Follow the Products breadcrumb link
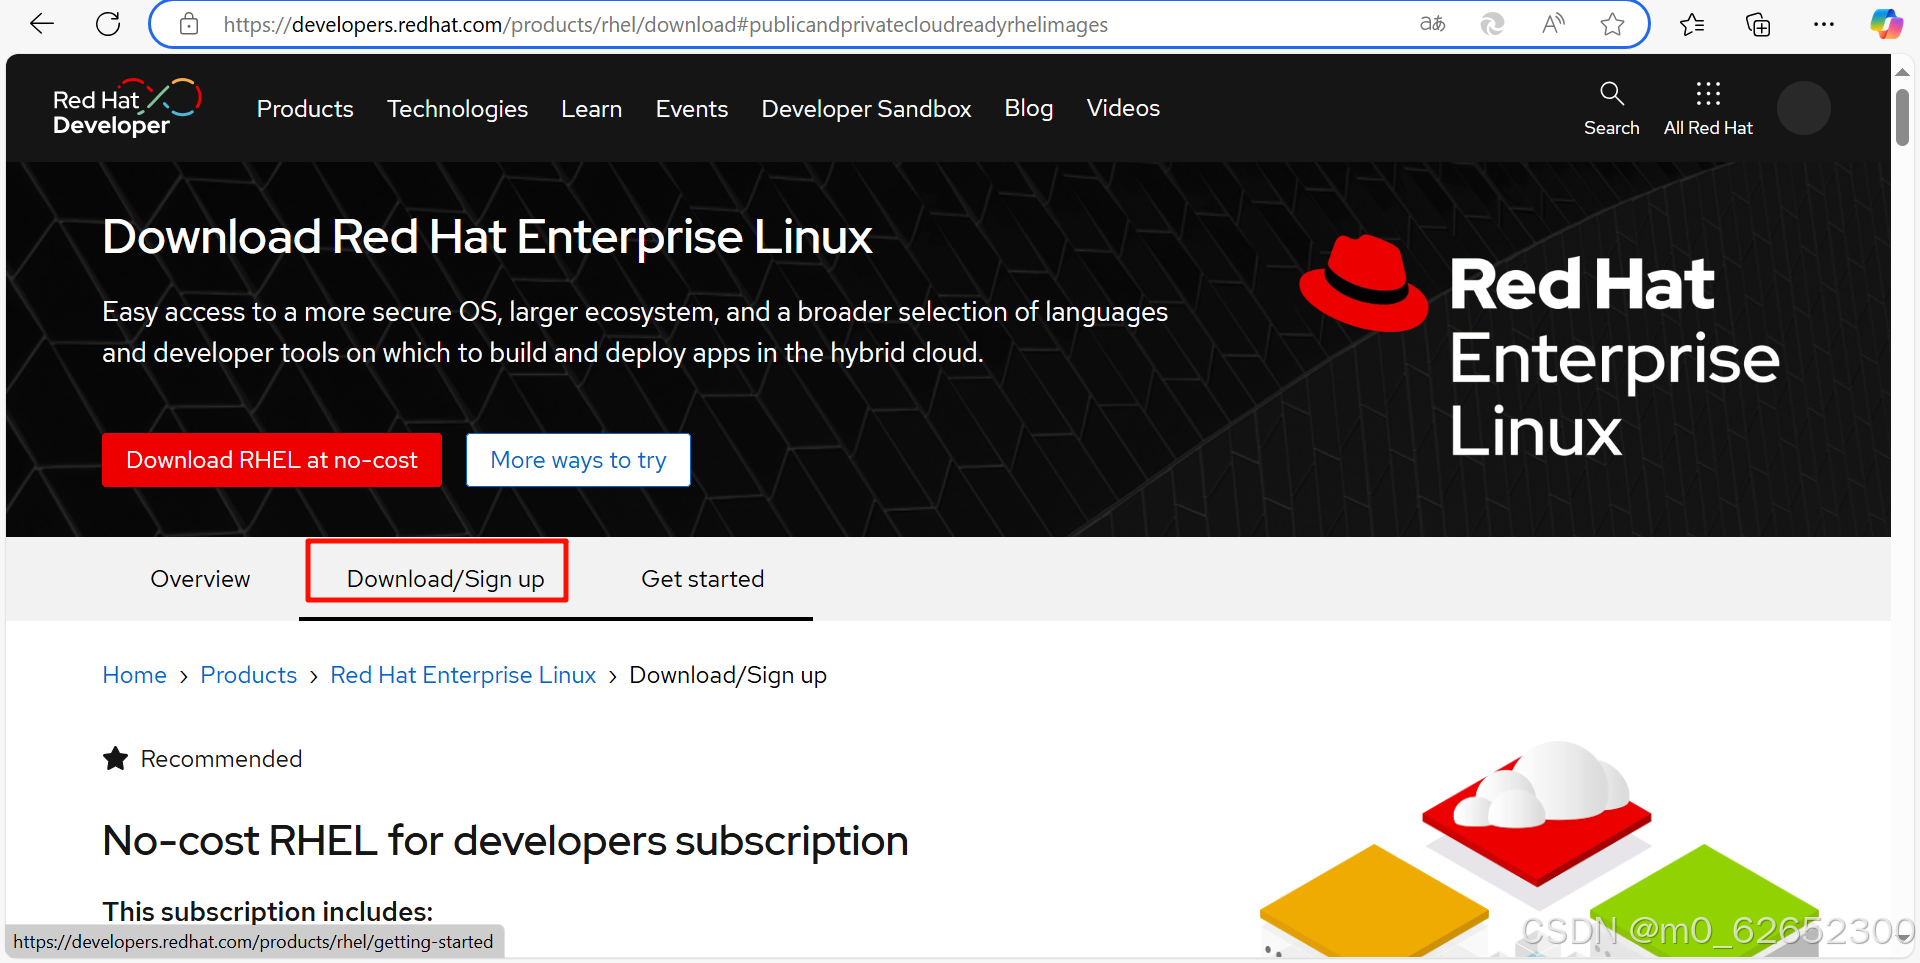This screenshot has height=963, width=1920. [x=248, y=675]
